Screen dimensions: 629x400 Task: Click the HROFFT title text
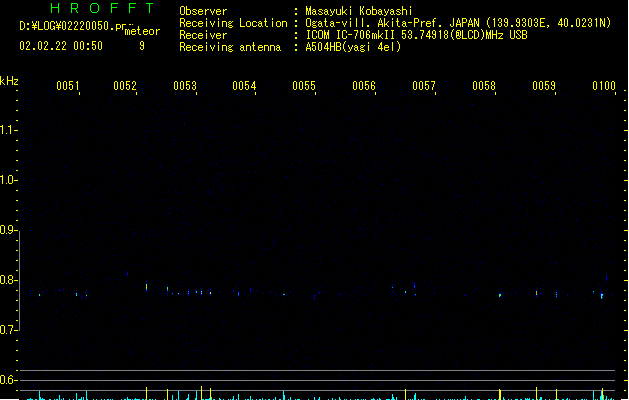(x=102, y=8)
